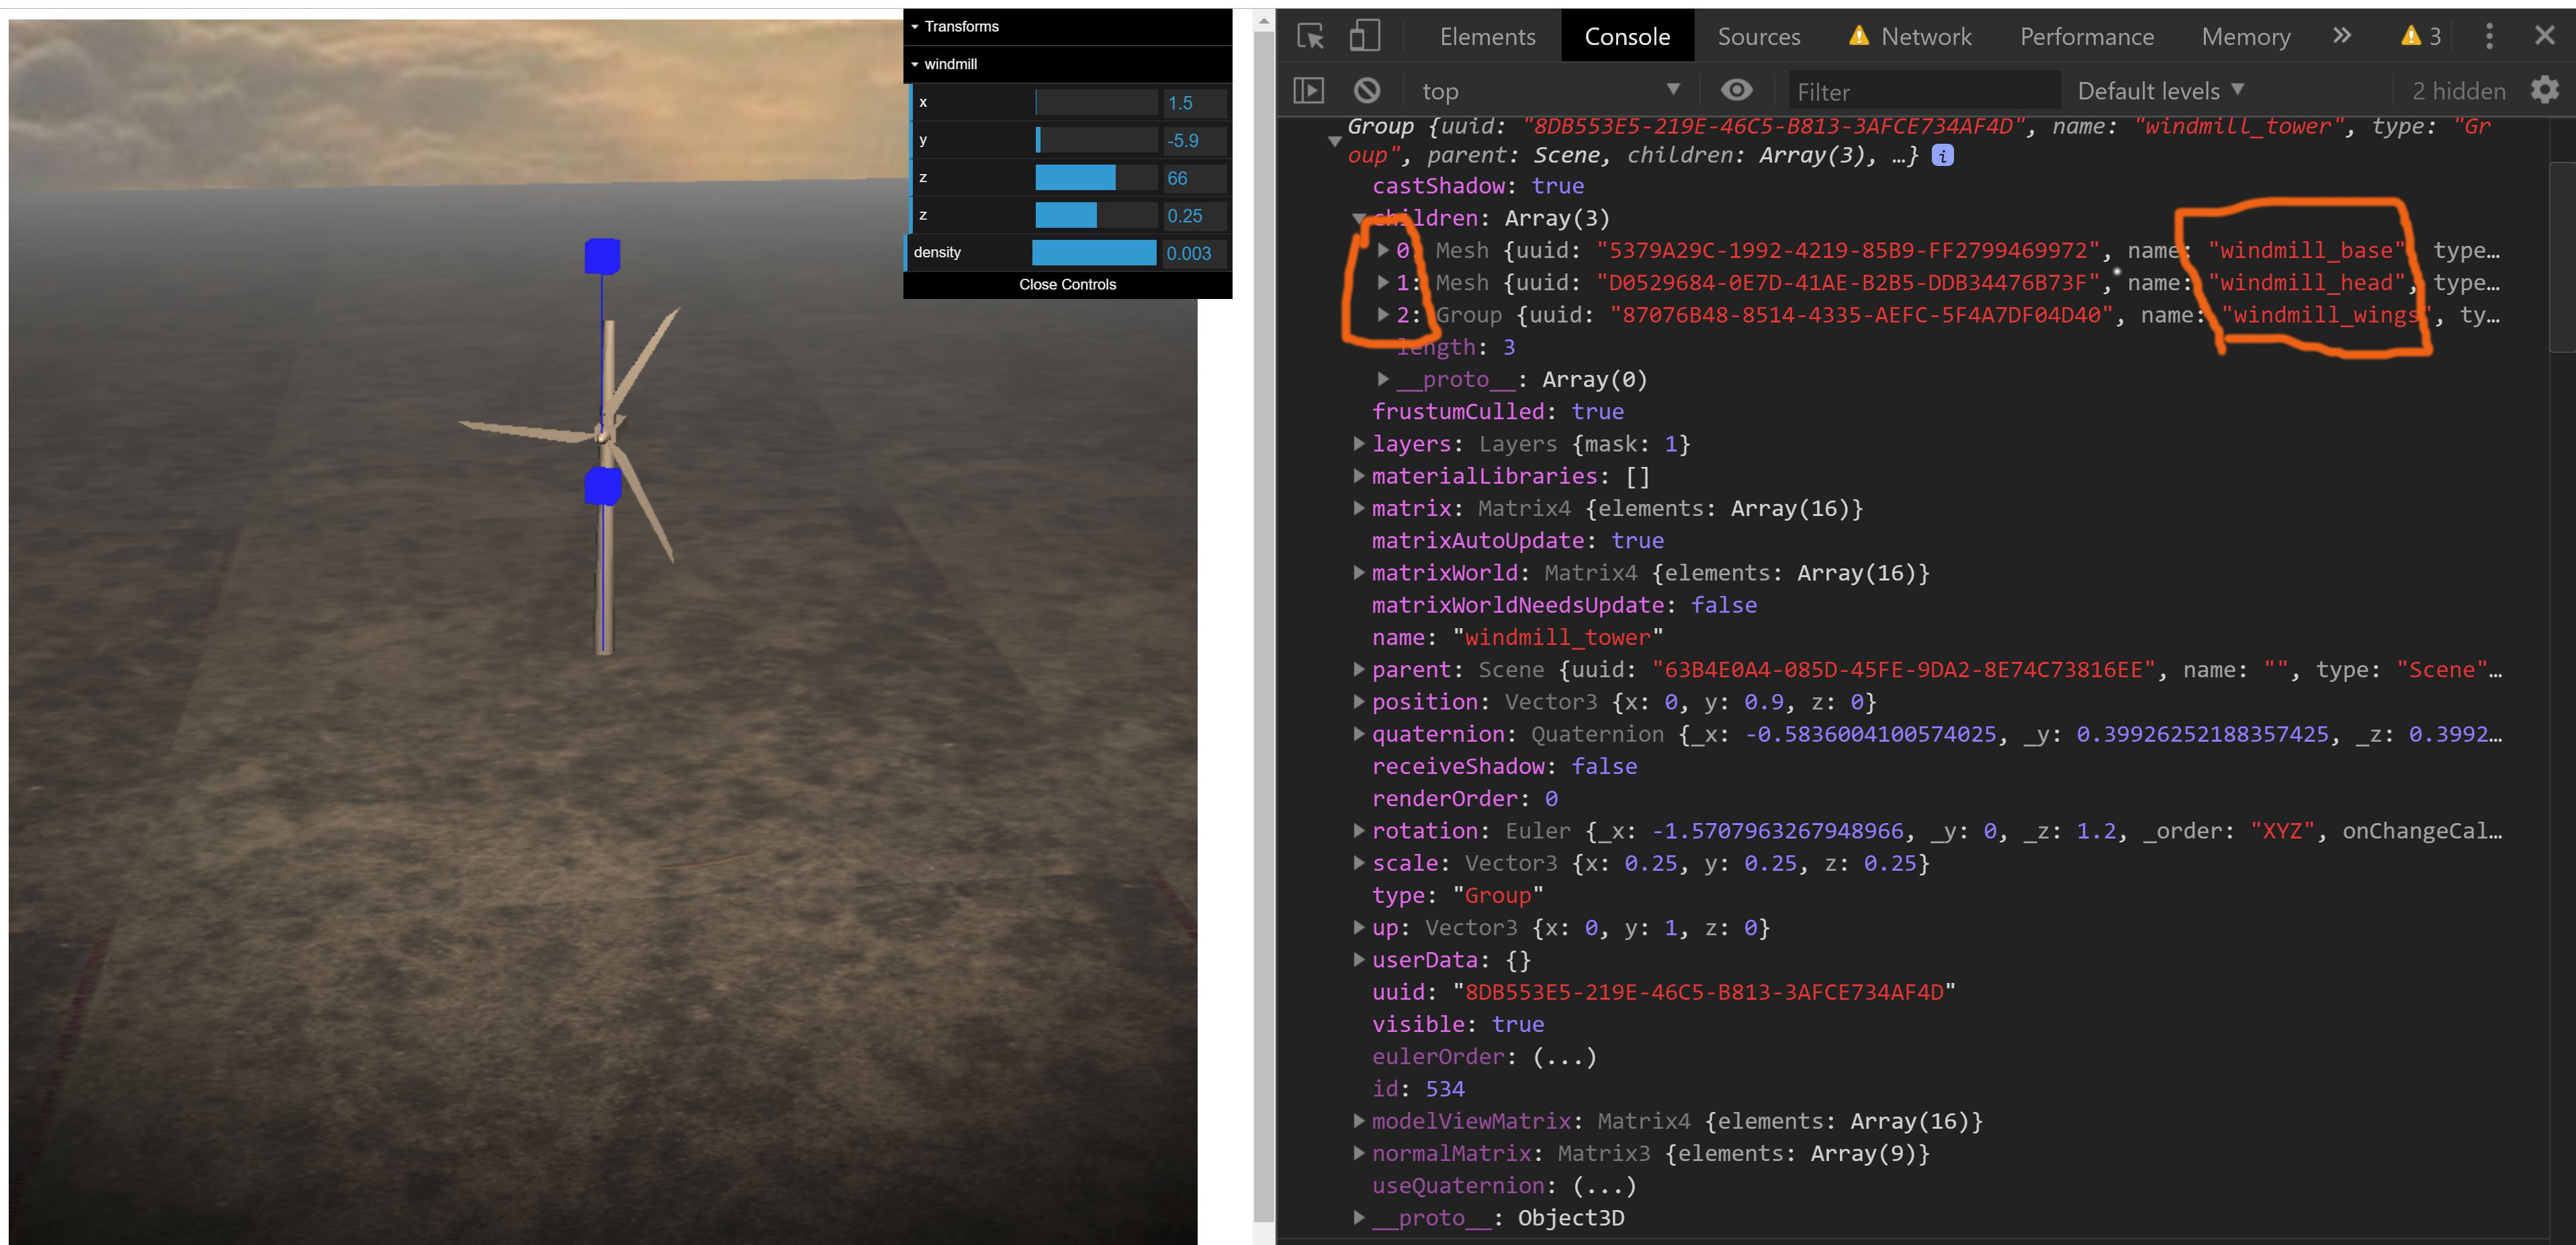This screenshot has height=1245, width=2576.
Task: Open console settings gear icon
Action: 2544,91
